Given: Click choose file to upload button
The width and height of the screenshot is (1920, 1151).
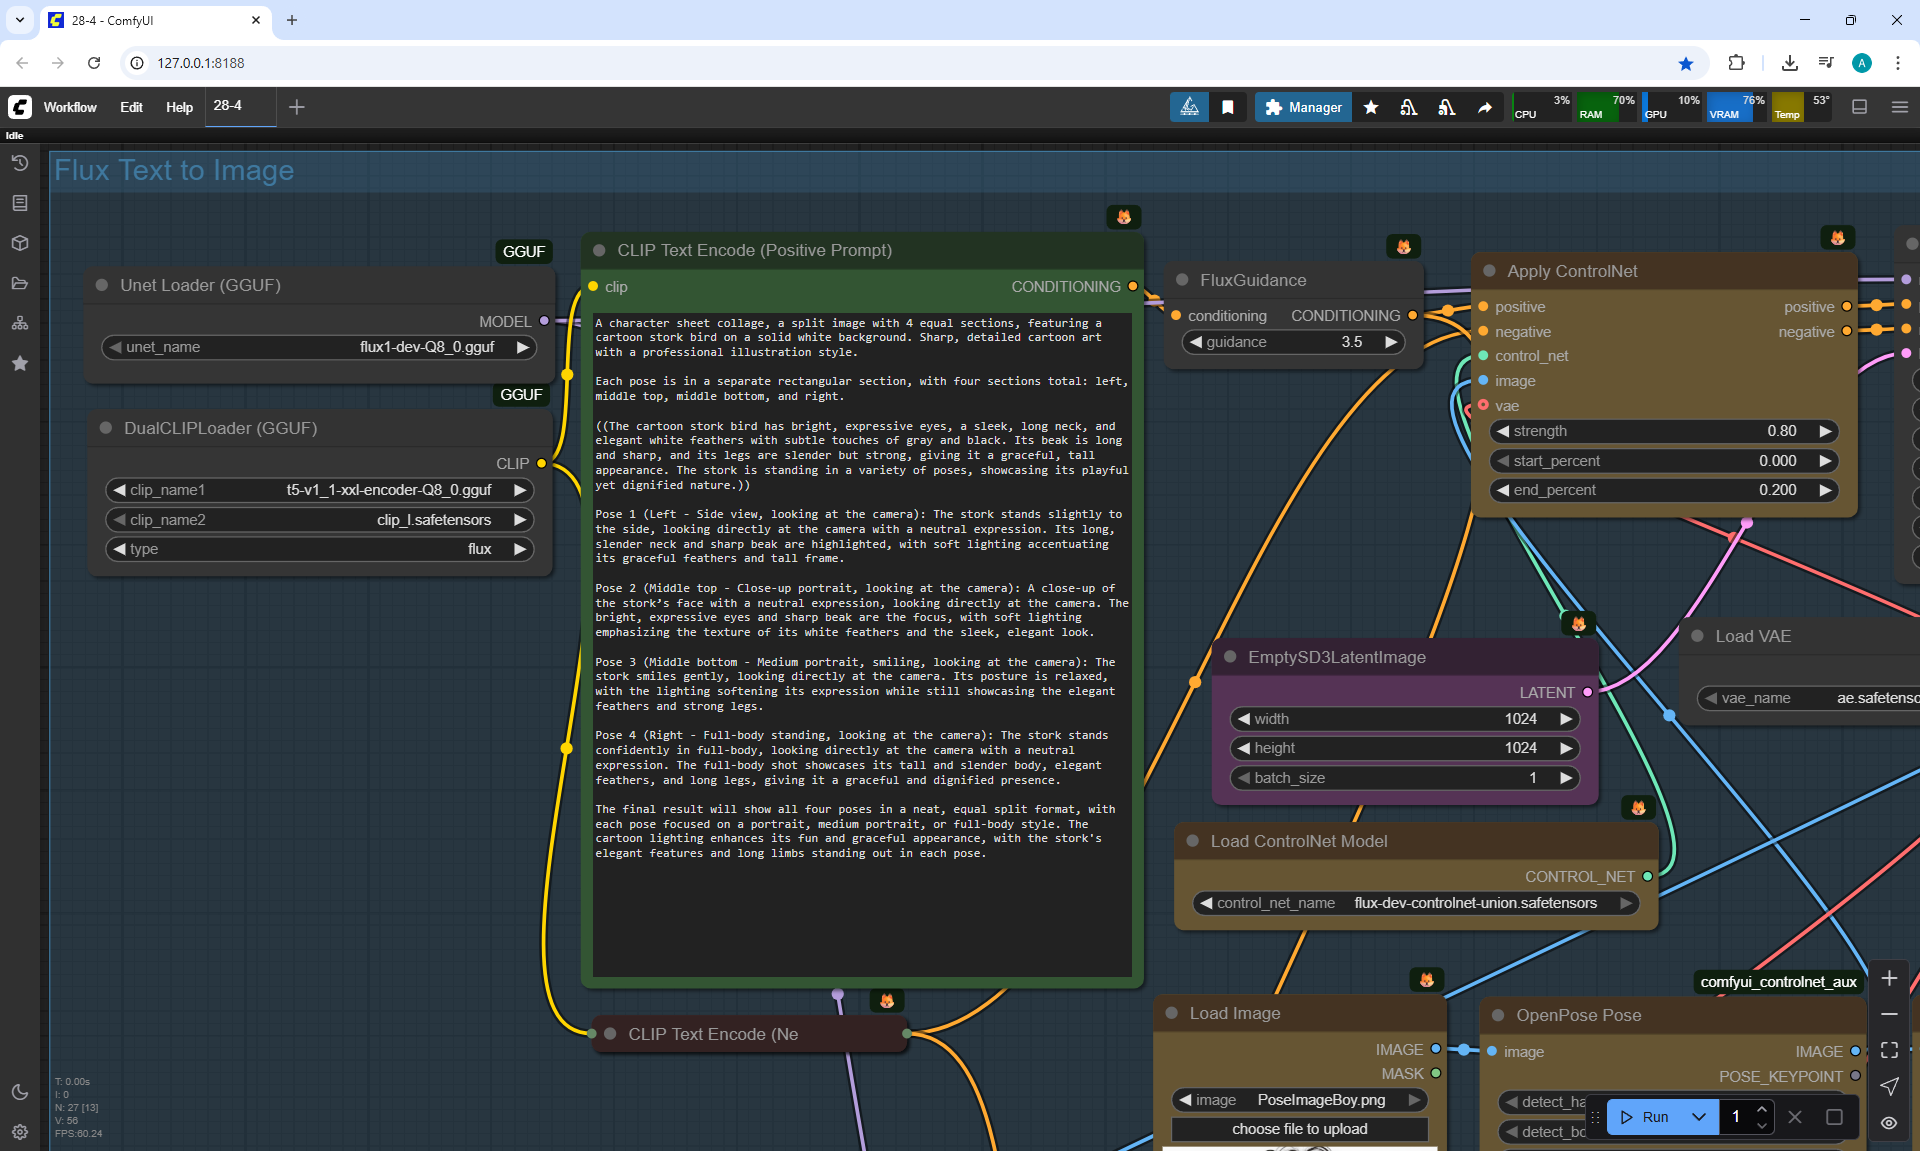Looking at the screenshot, I should click(x=1299, y=1129).
